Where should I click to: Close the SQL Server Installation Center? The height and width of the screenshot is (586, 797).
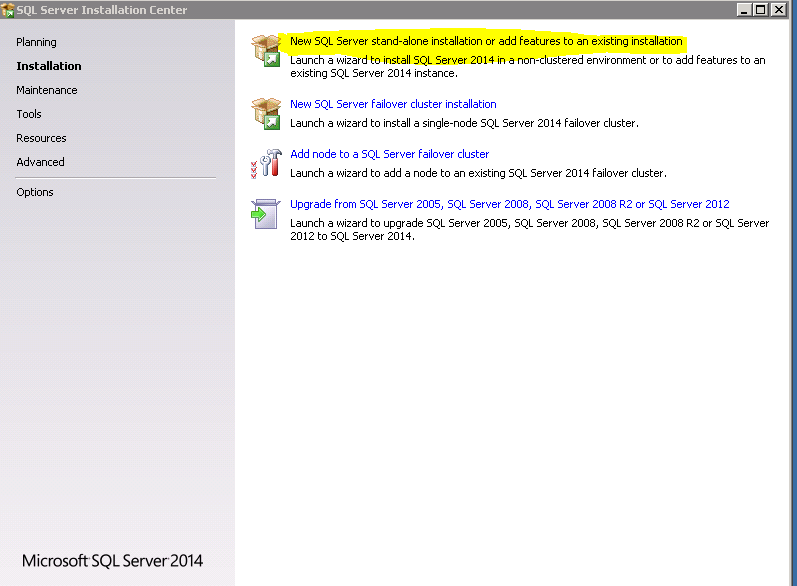pos(778,10)
